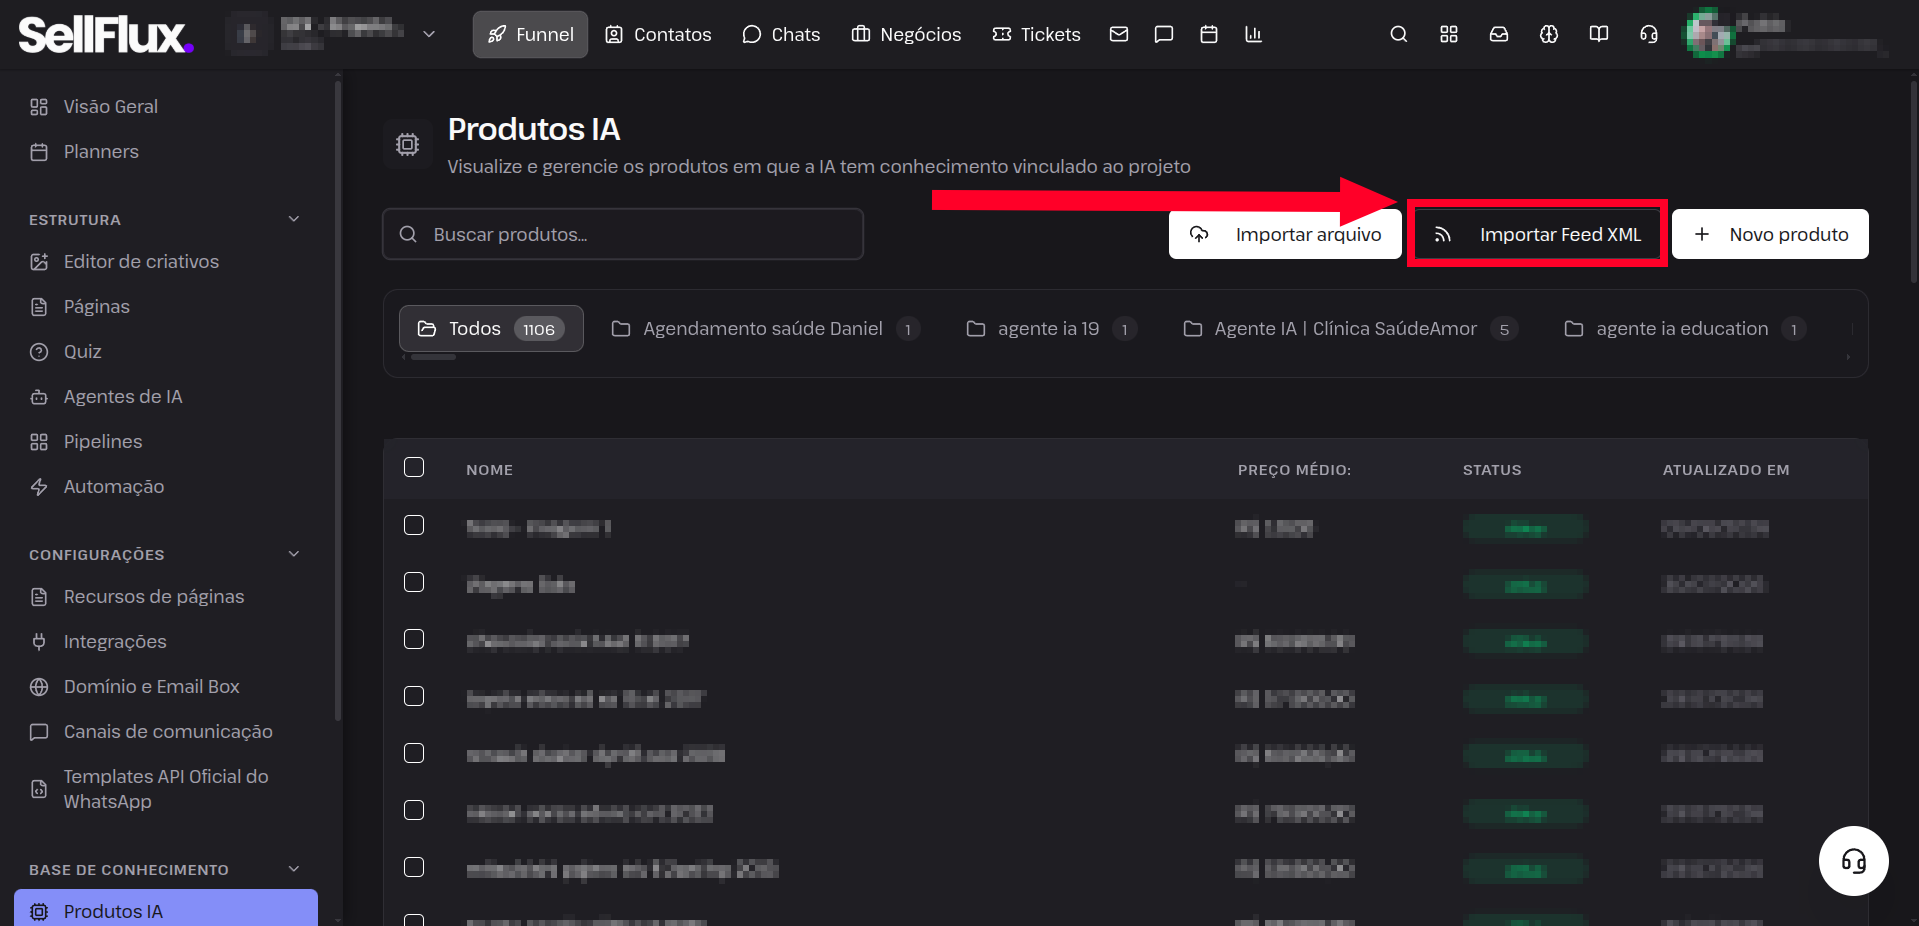
Task: Open Negócios in top navigation
Action: pyautogui.click(x=906, y=34)
